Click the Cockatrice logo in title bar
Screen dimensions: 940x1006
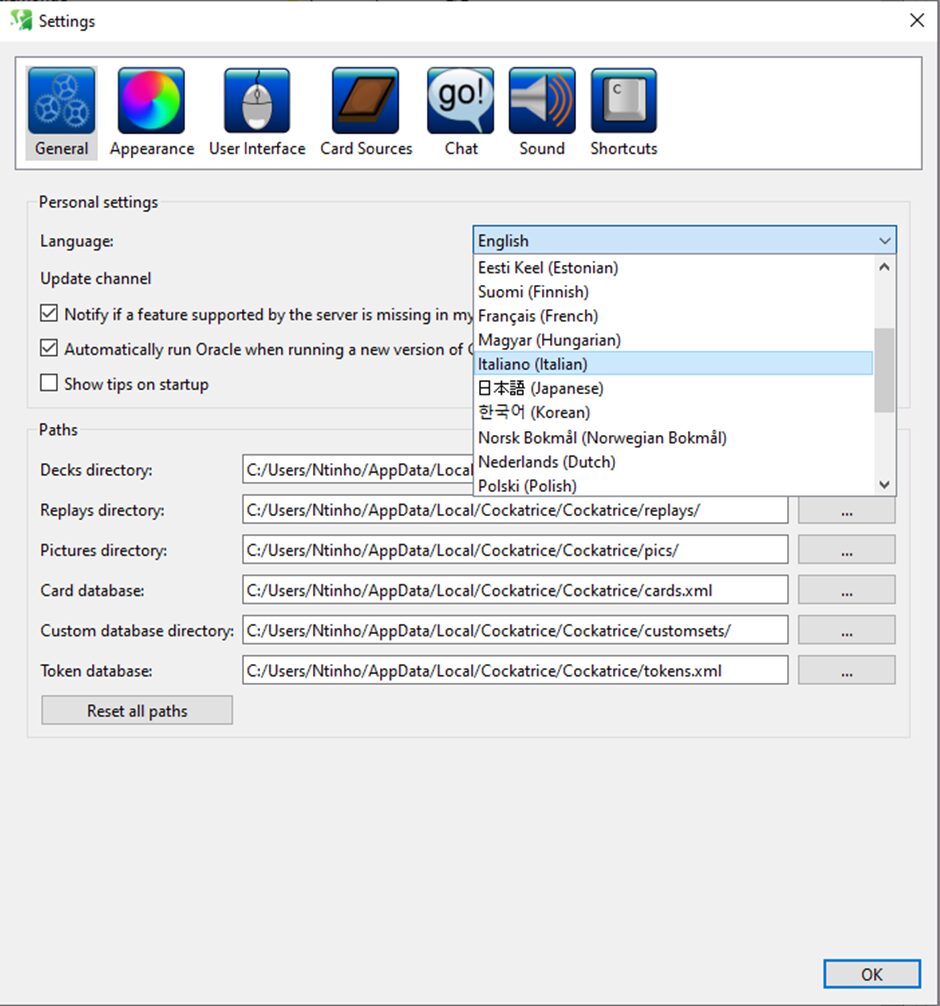click(x=21, y=20)
